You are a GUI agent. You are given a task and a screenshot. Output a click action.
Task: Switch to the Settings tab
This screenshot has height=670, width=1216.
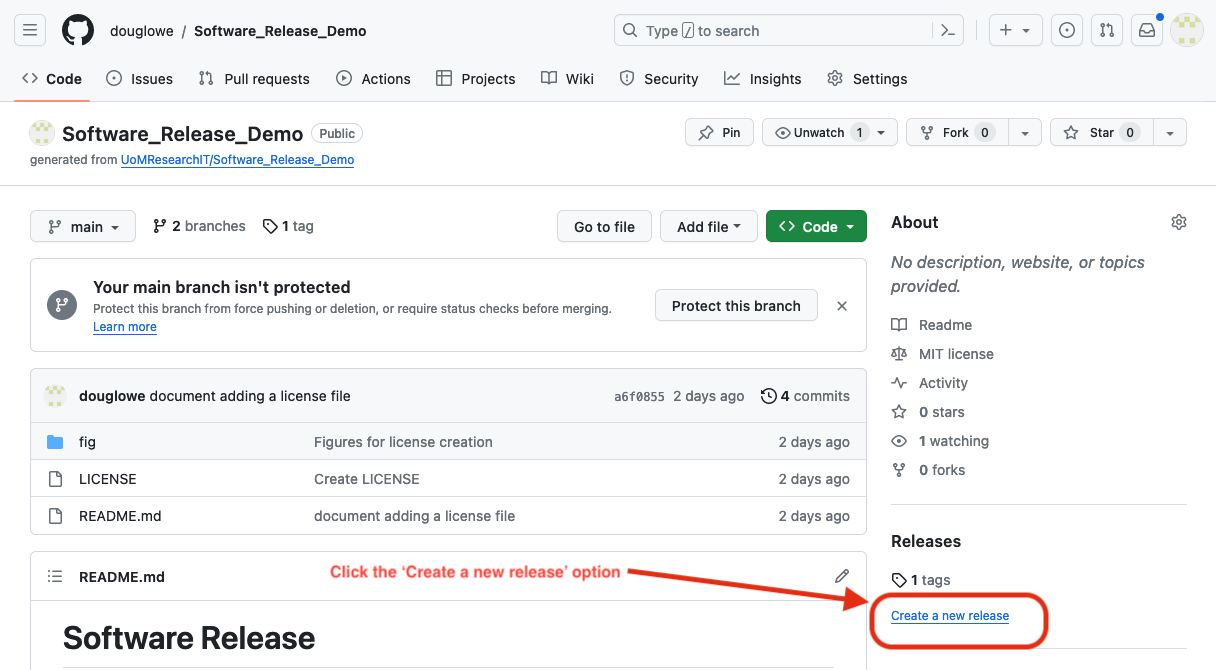point(867,79)
